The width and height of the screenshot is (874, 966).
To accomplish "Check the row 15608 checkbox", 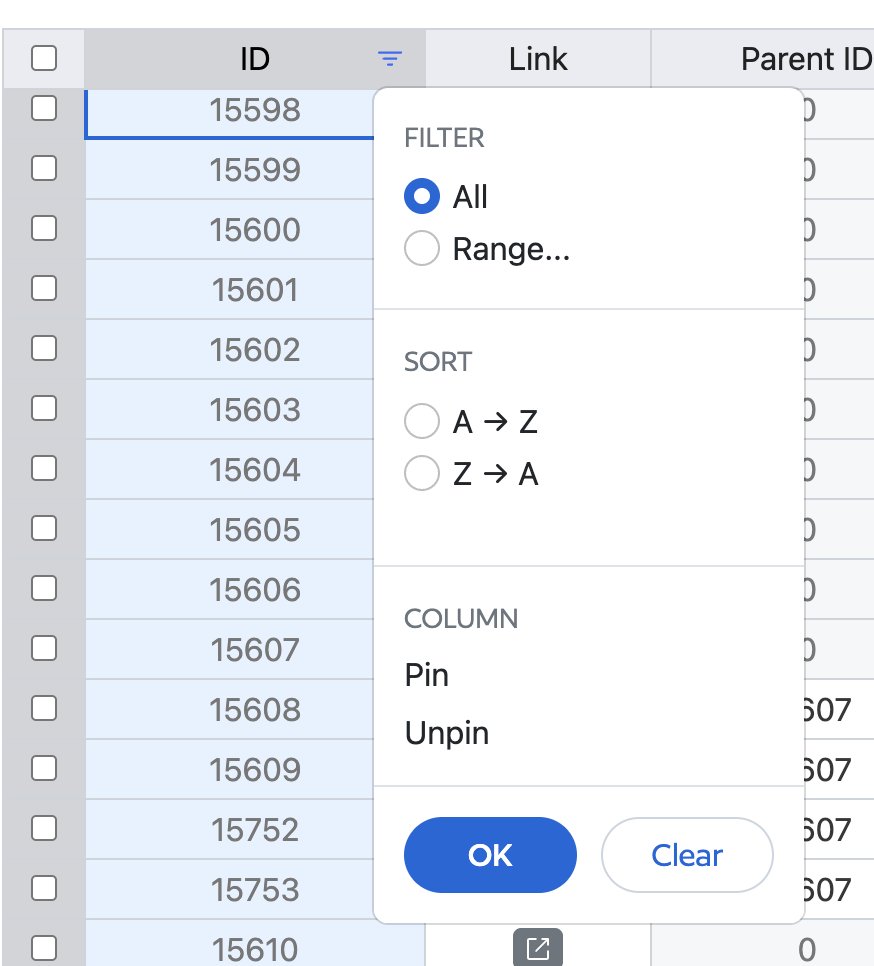I will tap(44, 709).
